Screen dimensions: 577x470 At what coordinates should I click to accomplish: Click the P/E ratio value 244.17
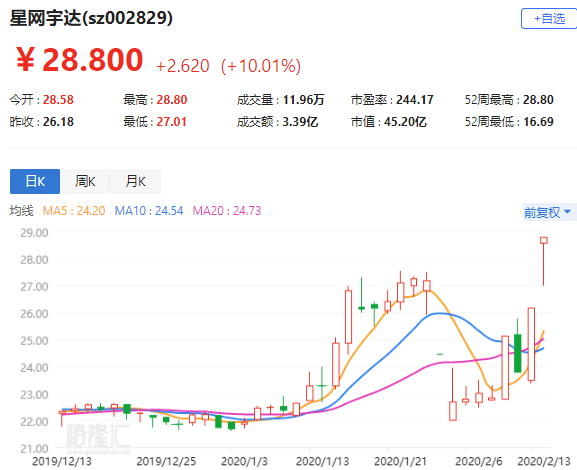click(415, 100)
